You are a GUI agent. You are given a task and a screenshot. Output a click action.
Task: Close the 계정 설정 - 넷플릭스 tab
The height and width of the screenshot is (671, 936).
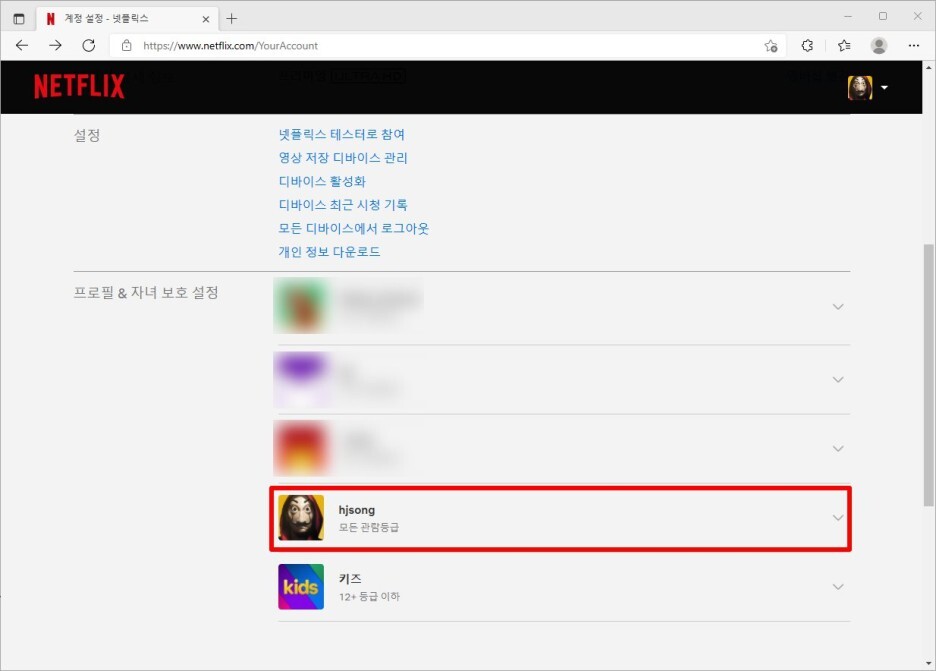pyautogui.click(x=206, y=19)
